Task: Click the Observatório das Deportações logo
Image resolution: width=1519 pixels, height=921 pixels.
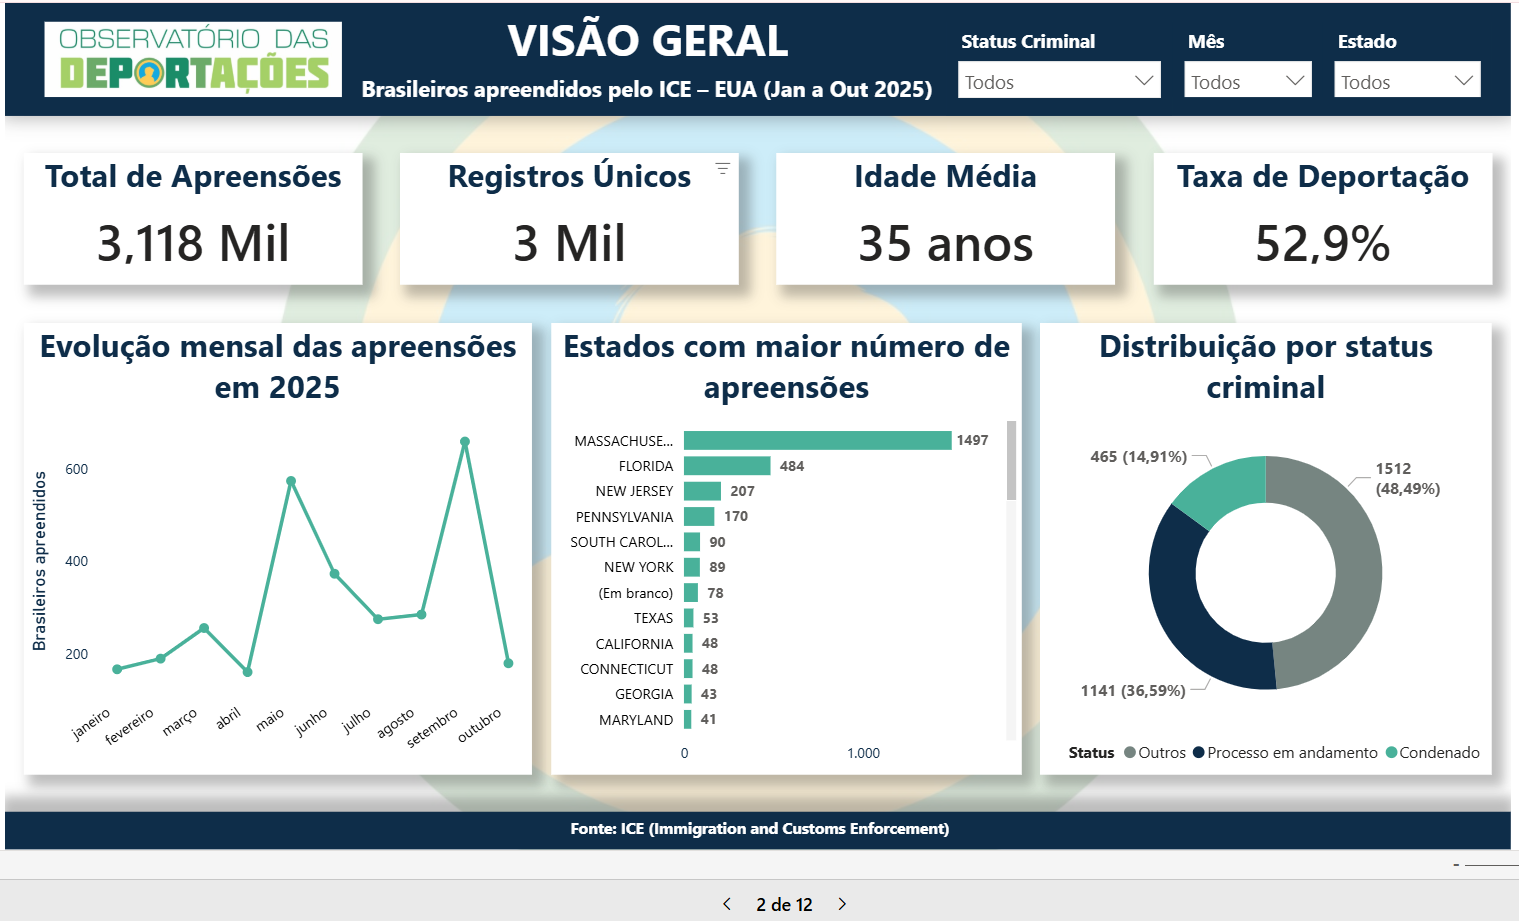Action: 193,59
